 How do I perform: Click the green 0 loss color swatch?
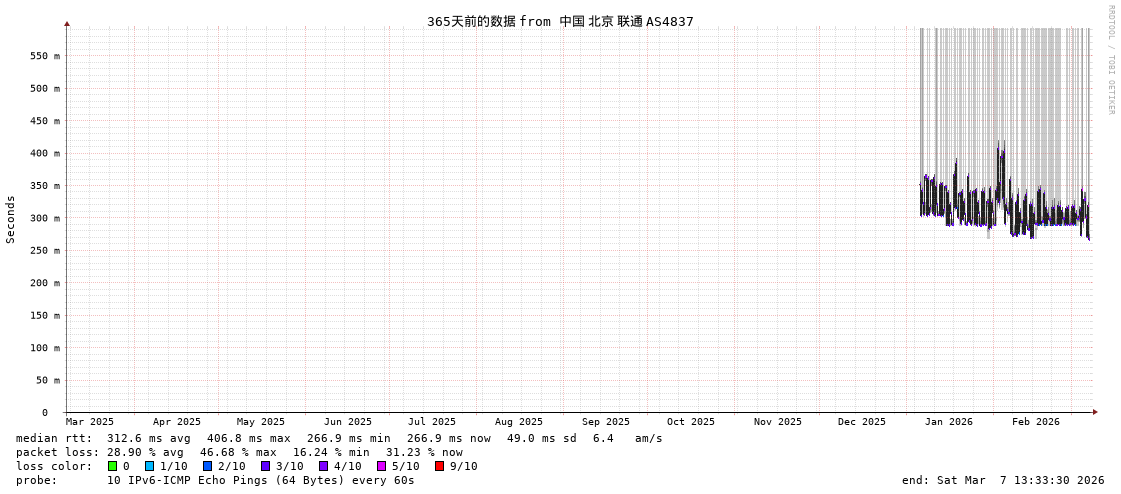[x=113, y=466]
